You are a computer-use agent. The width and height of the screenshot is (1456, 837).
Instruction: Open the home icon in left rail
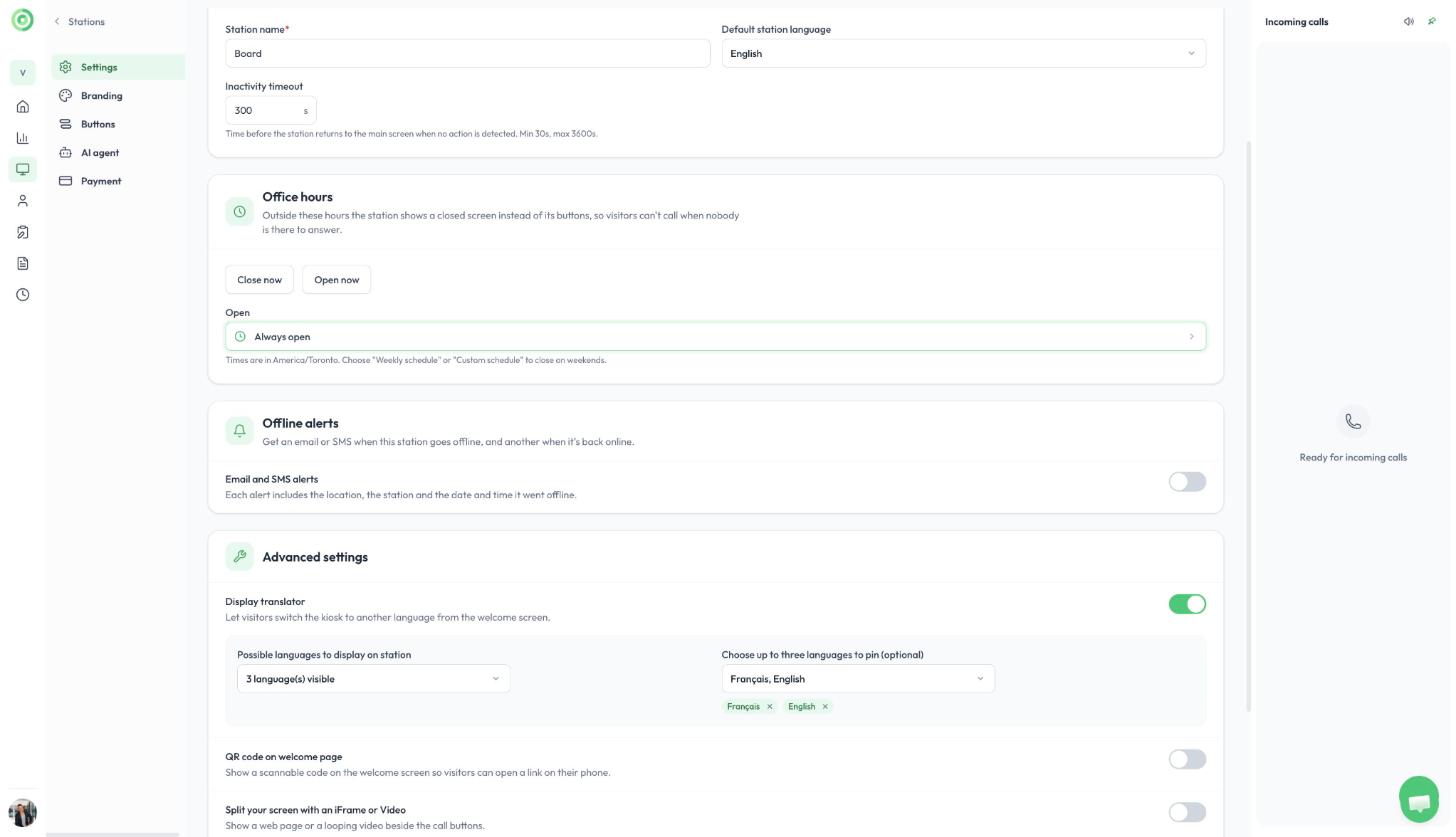click(x=22, y=107)
